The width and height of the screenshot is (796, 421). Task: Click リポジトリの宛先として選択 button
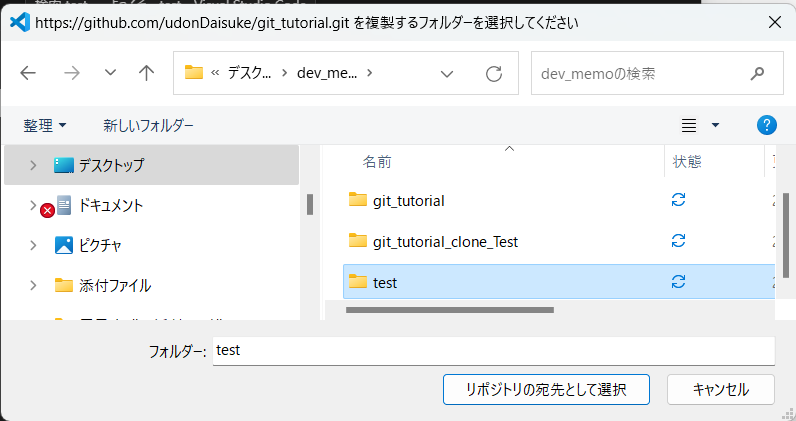[546, 390]
